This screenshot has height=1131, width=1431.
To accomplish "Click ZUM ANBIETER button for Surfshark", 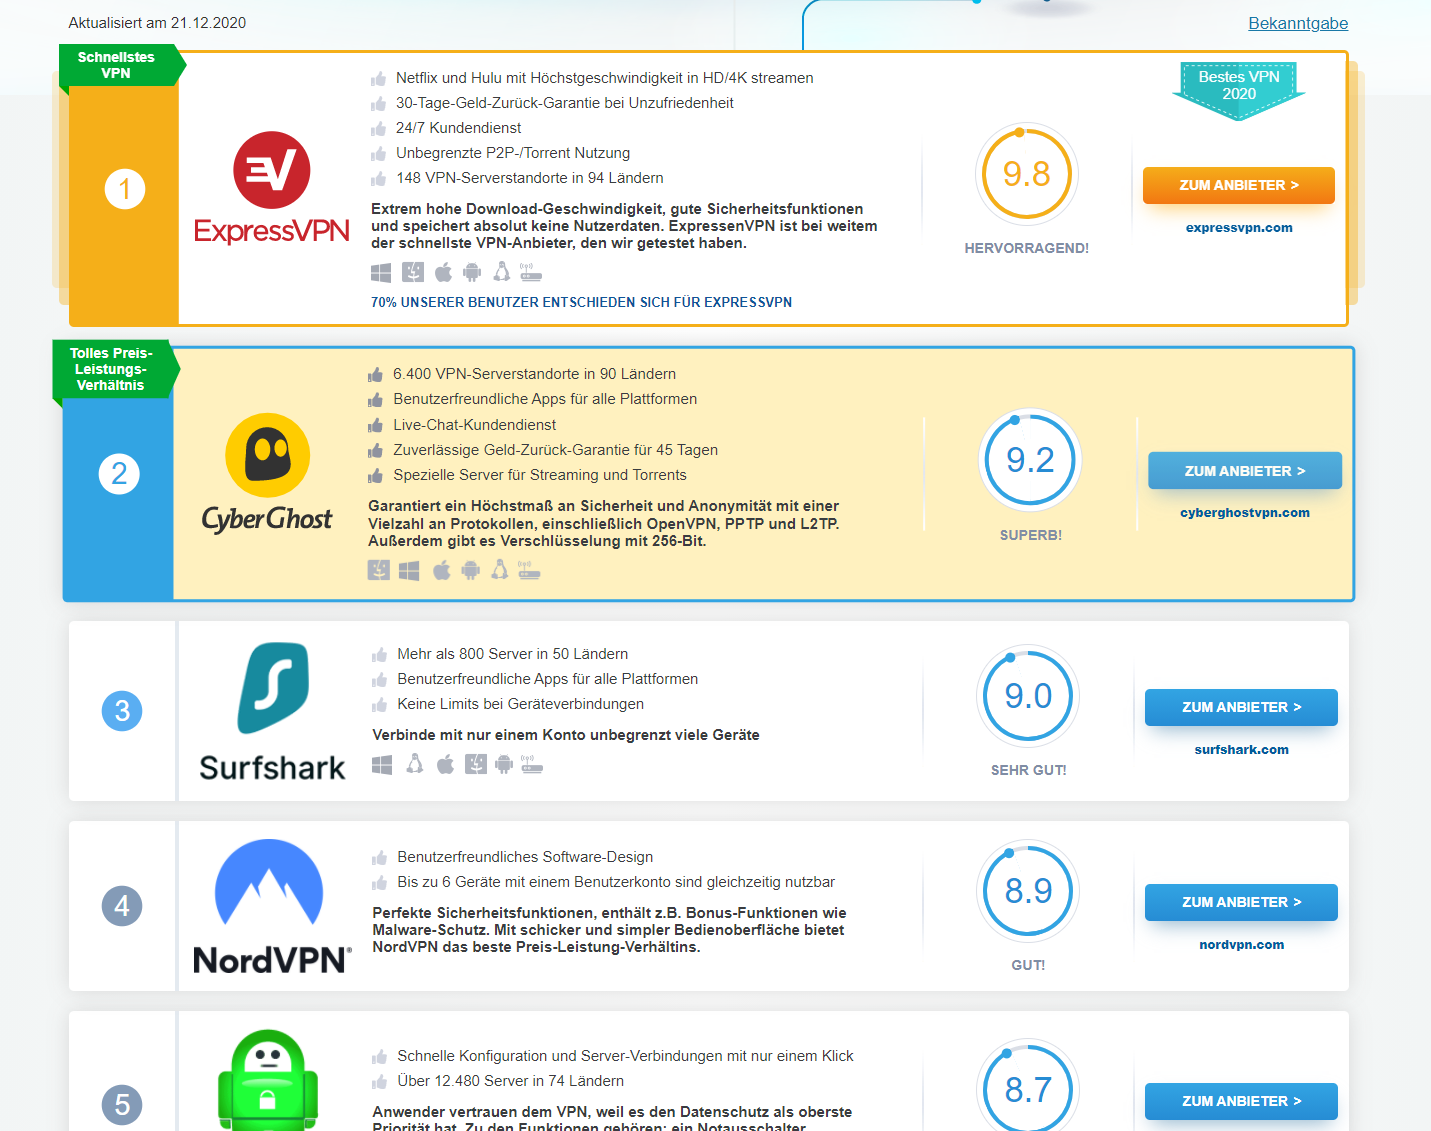I will pyautogui.click(x=1241, y=707).
